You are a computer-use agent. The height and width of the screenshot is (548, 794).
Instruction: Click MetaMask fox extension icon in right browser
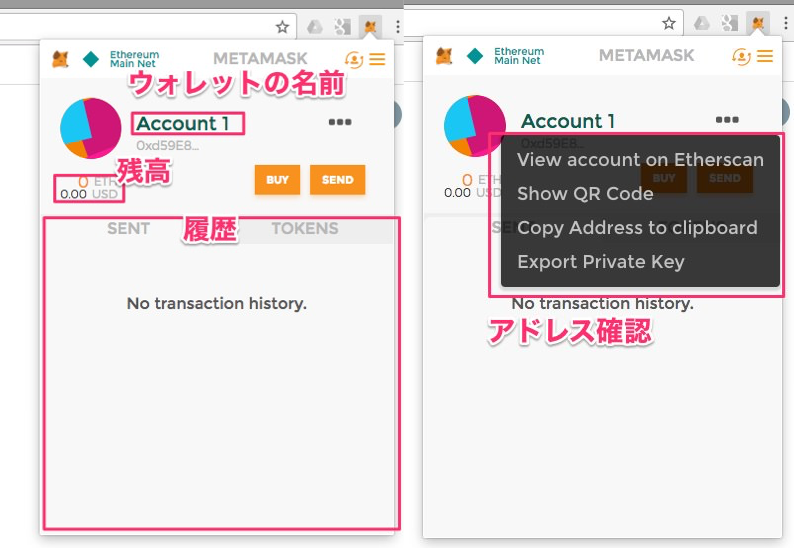(x=758, y=23)
